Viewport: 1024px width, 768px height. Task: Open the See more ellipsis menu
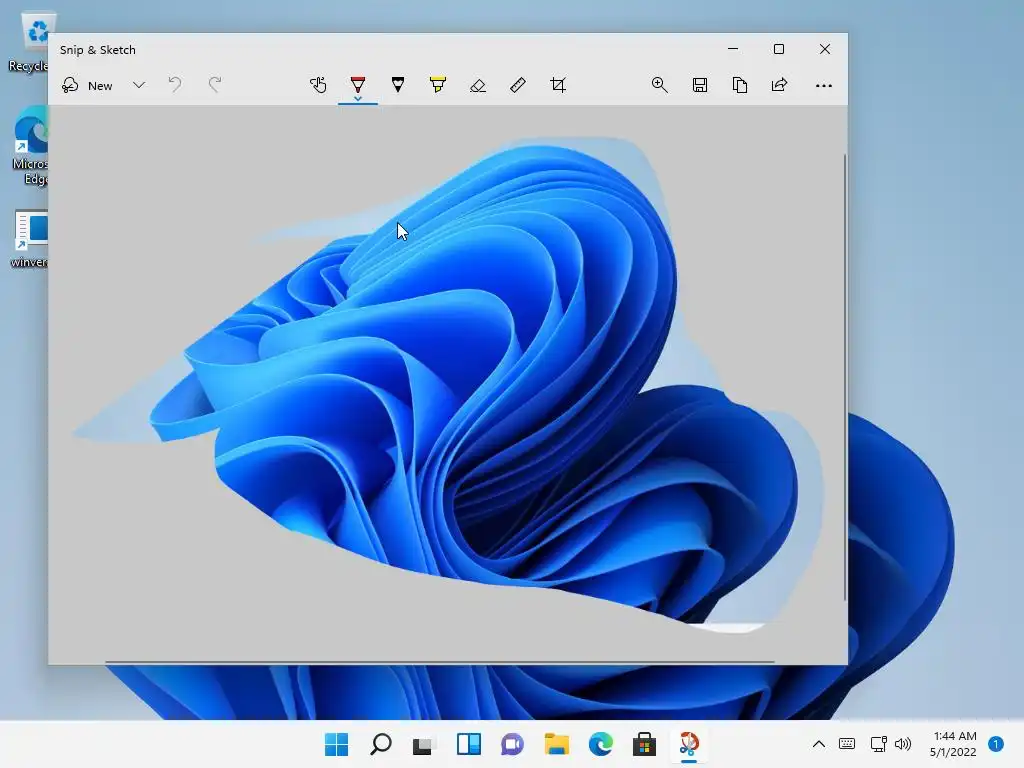pos(824,86)
